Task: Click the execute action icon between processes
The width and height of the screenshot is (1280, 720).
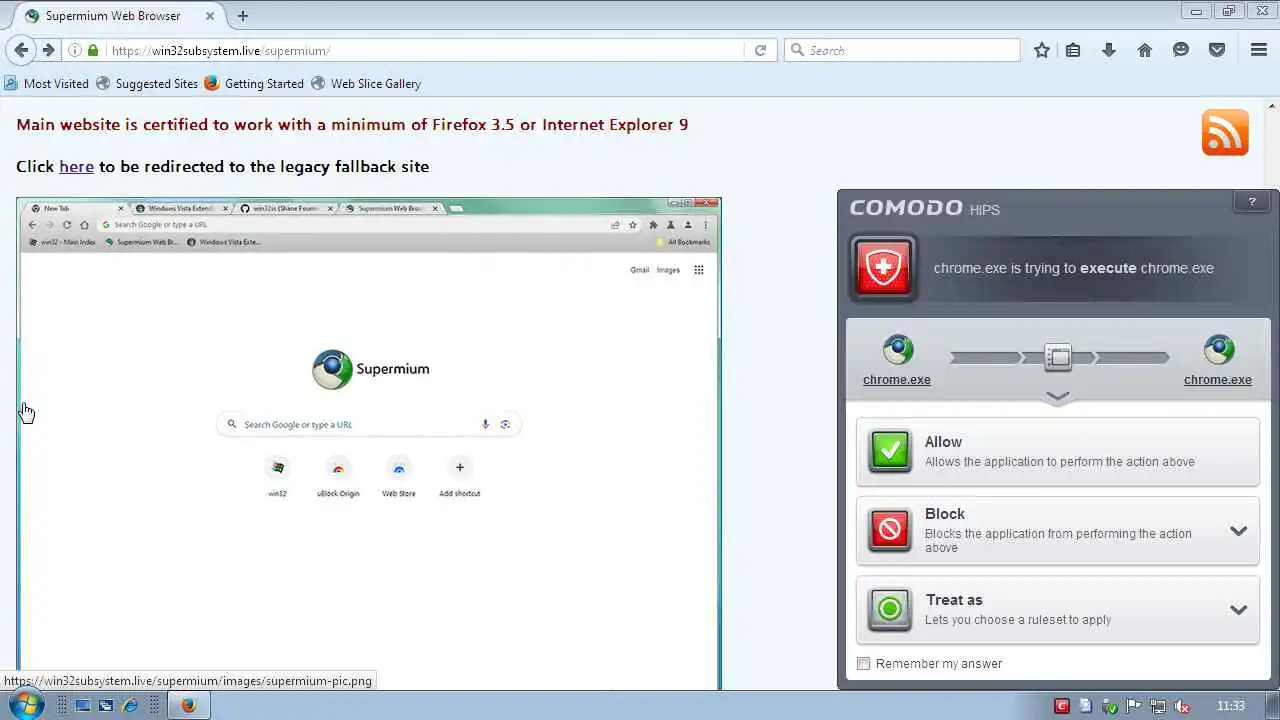Action: coord(1058,357)
